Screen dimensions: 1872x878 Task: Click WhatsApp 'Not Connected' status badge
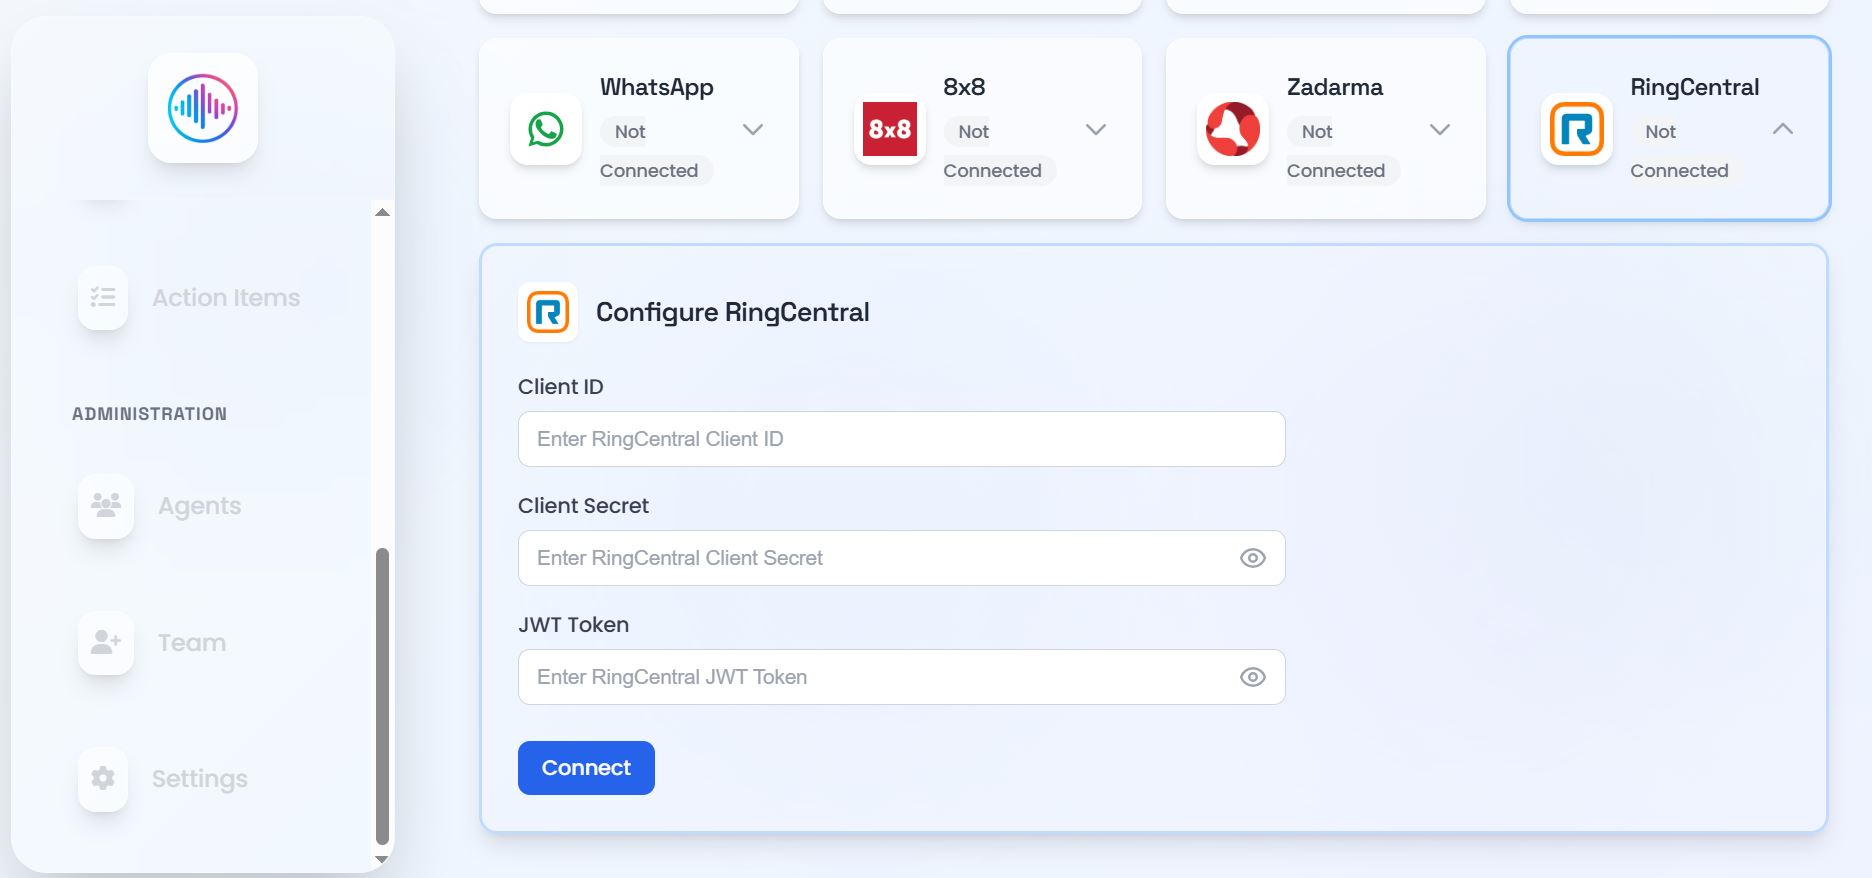tap(655, 151)
